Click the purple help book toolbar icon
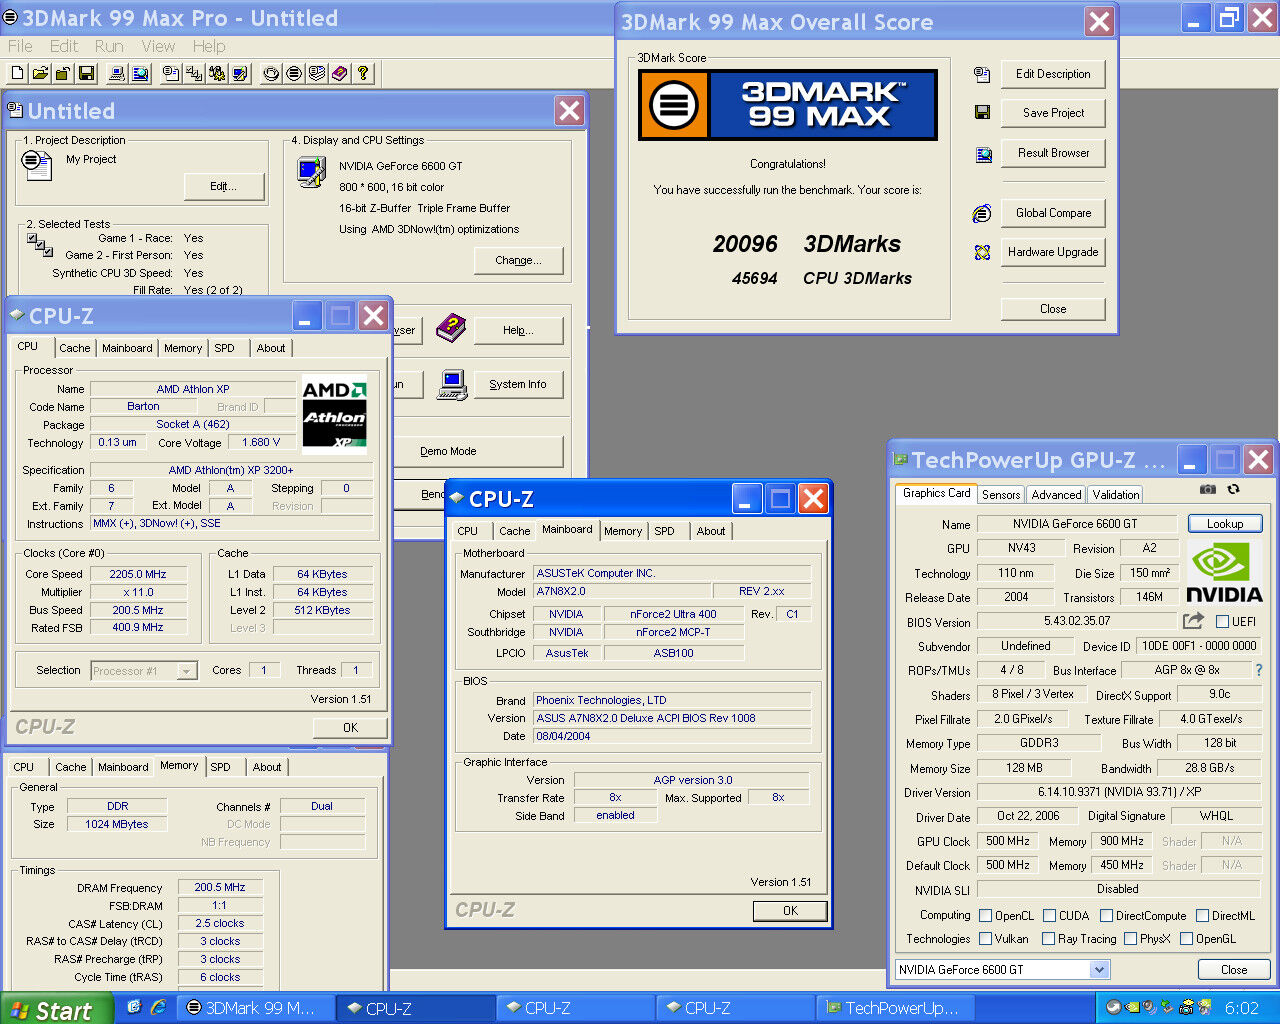 (340, 73)
